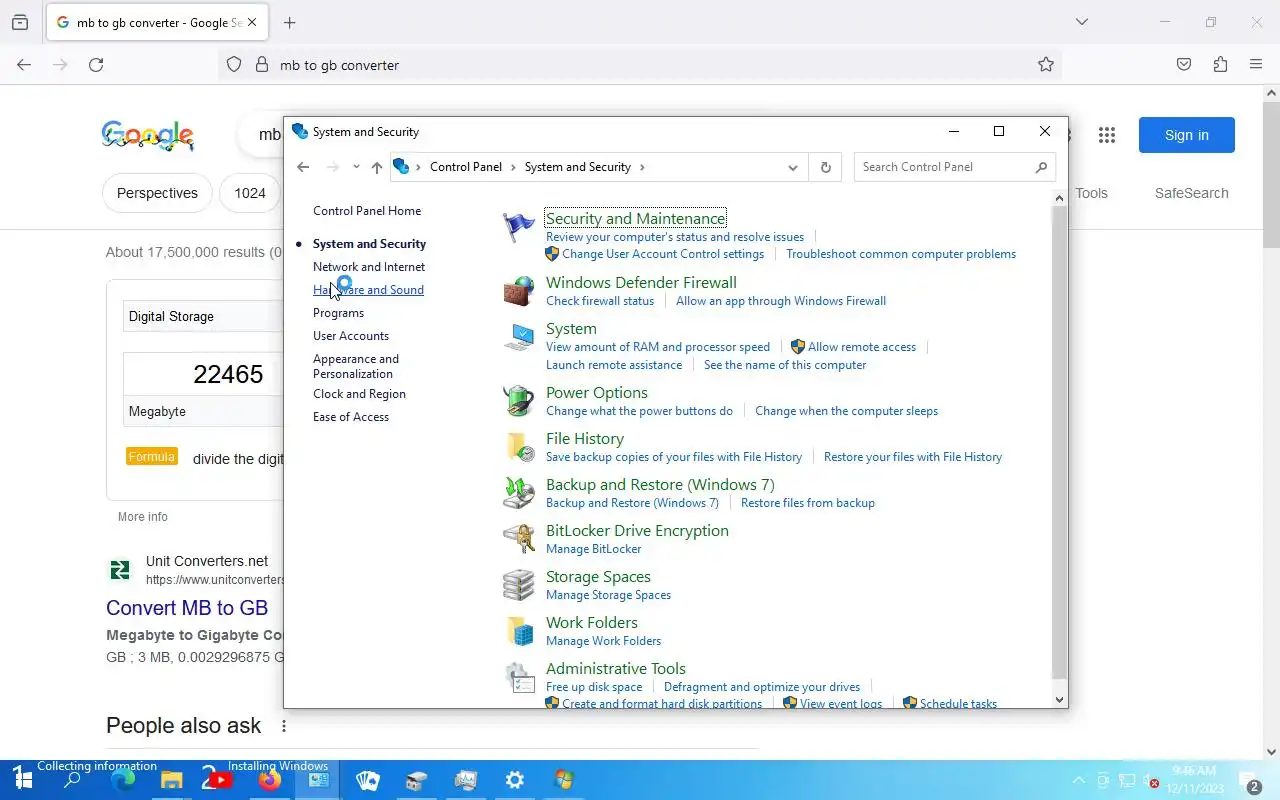Go up one level in Control Panel

(377, 167)
